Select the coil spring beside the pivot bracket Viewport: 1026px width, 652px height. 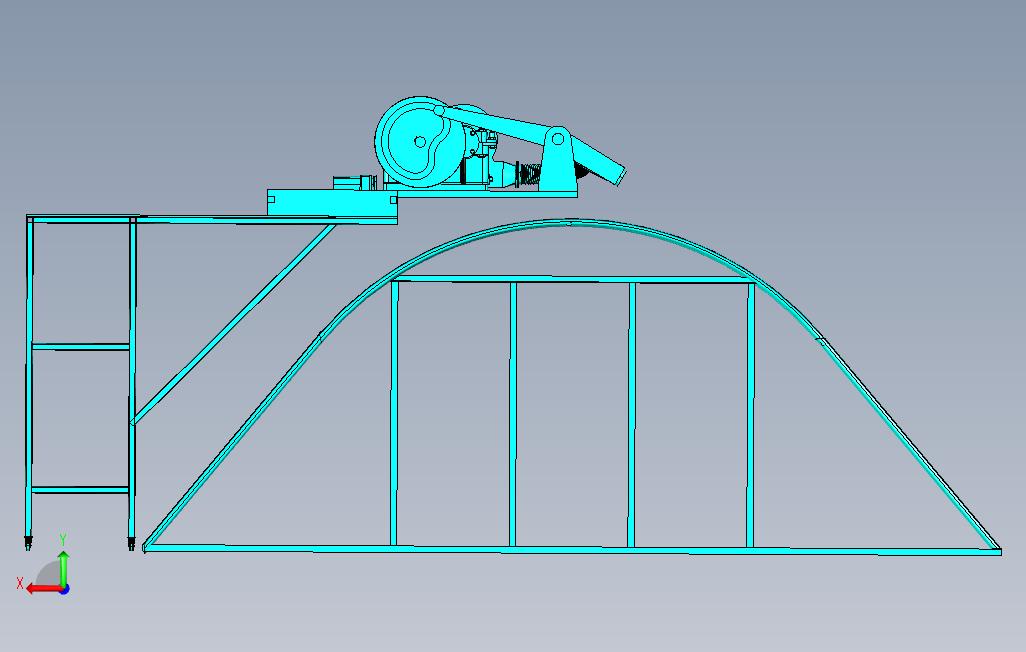point(529,174)
